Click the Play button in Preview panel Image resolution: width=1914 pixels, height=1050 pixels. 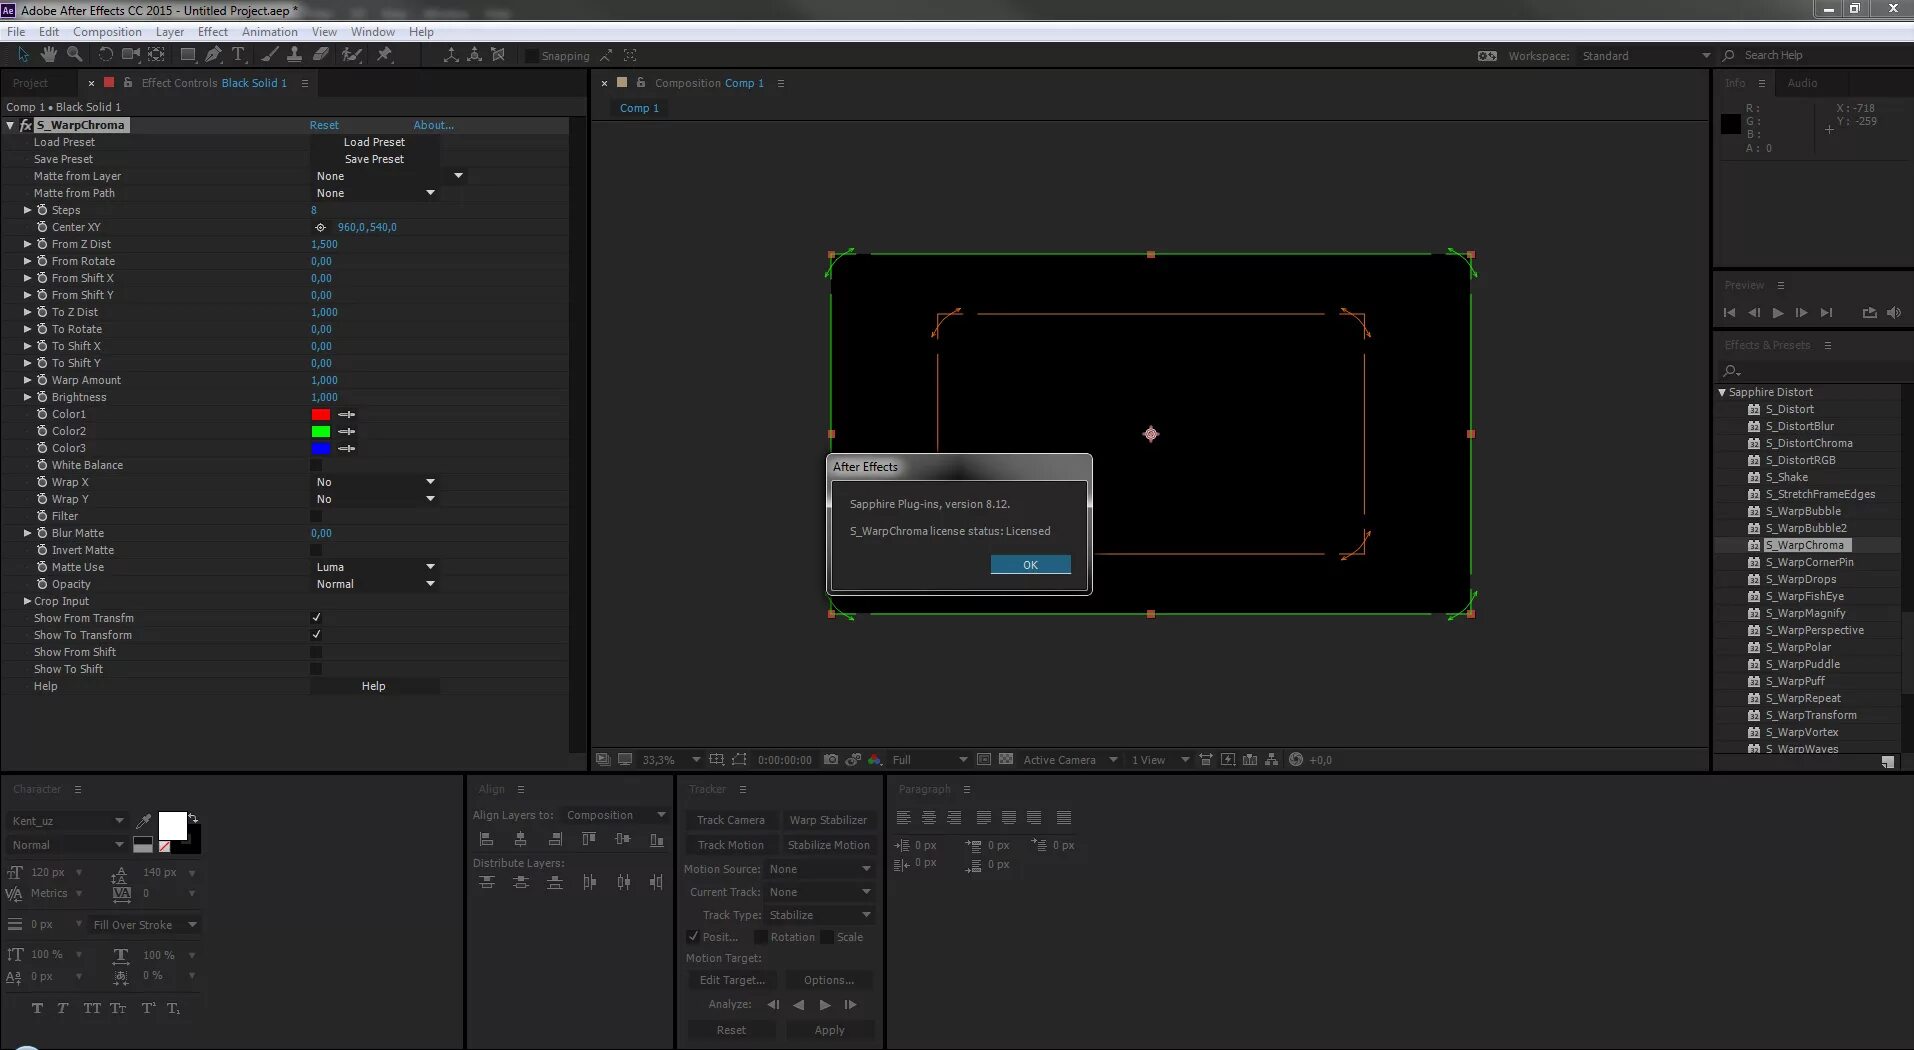tap(1778, 313)
